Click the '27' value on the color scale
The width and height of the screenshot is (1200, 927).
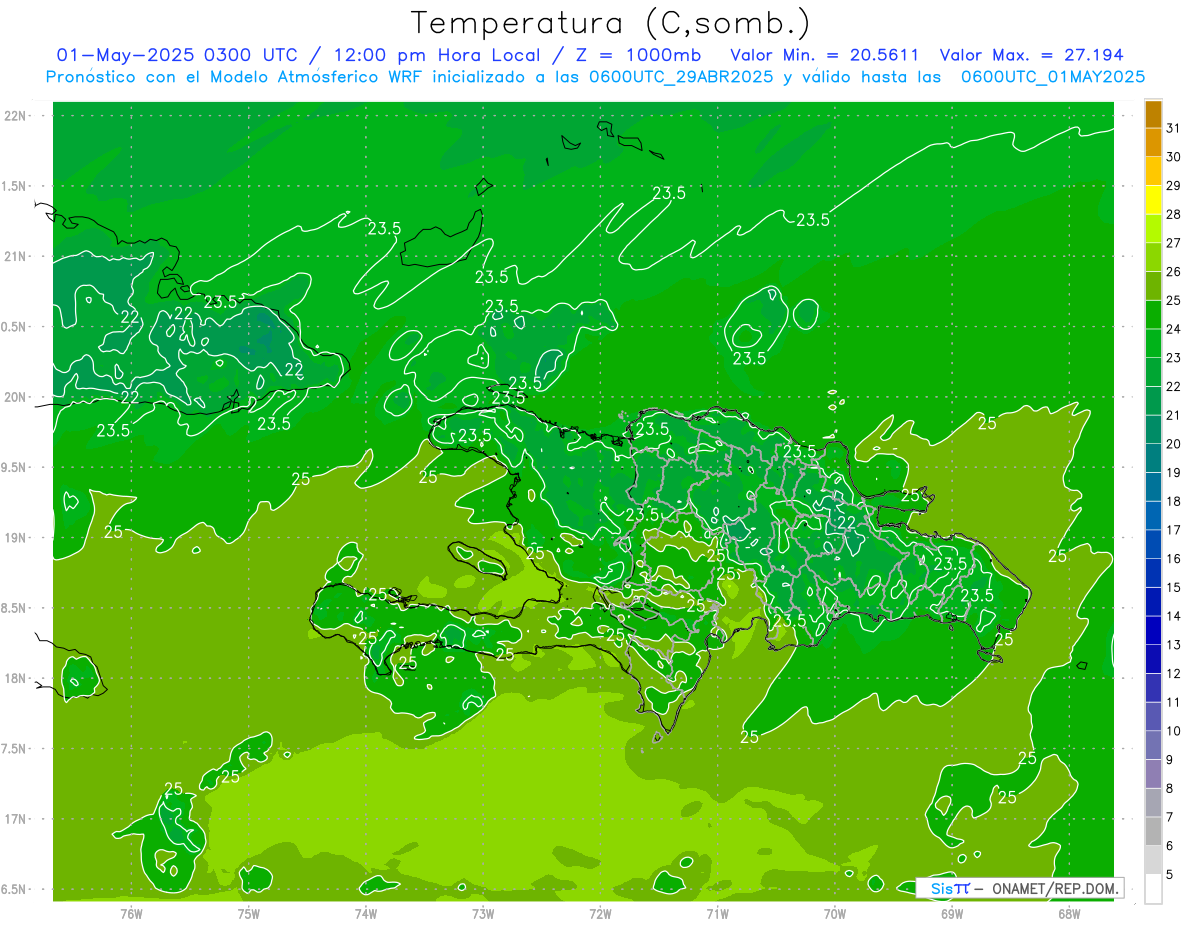click(x=1174, y=243)
